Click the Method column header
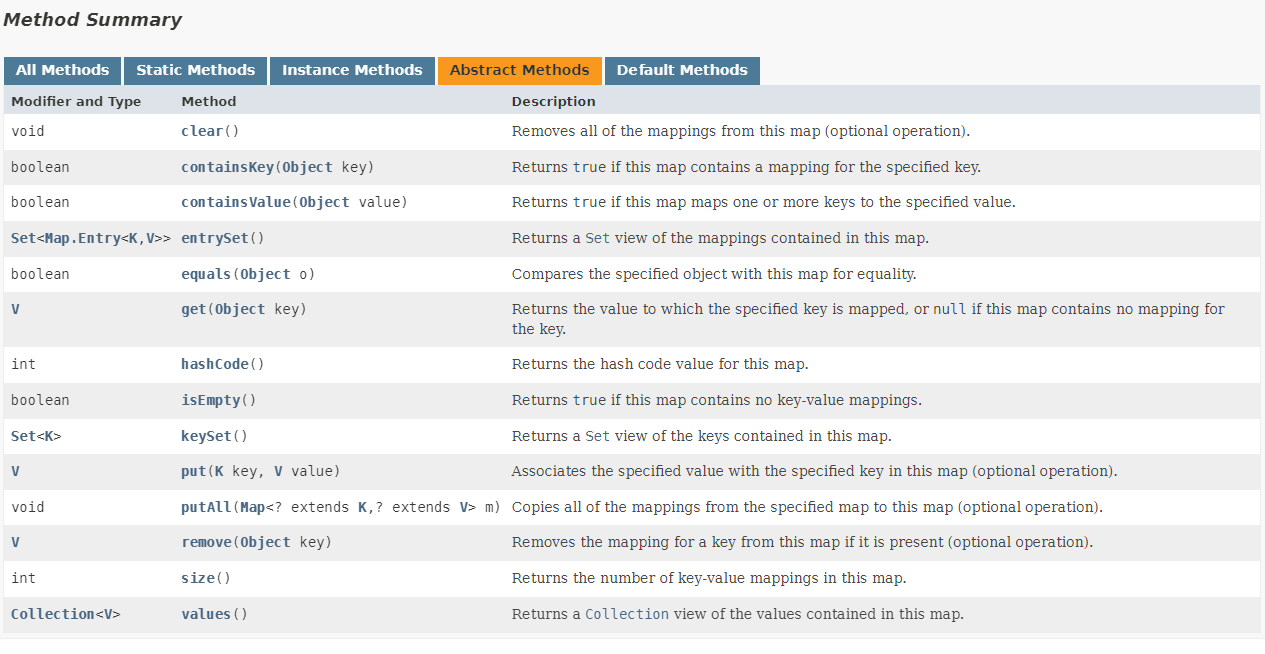This screenshot has width=1265, height=654. pos(209,101)
